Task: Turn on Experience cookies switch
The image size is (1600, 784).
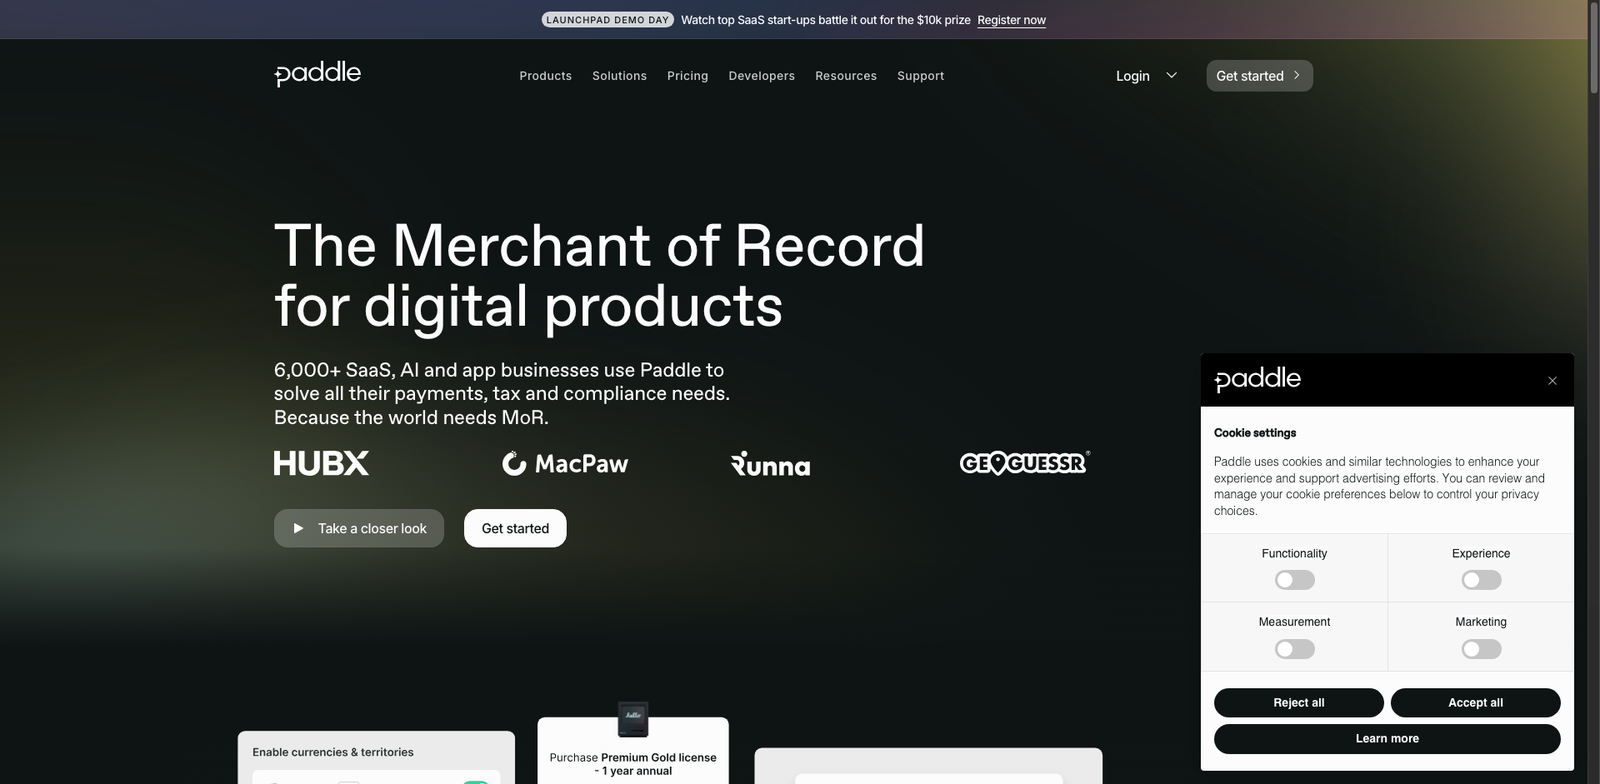Action: (1481, 580)
